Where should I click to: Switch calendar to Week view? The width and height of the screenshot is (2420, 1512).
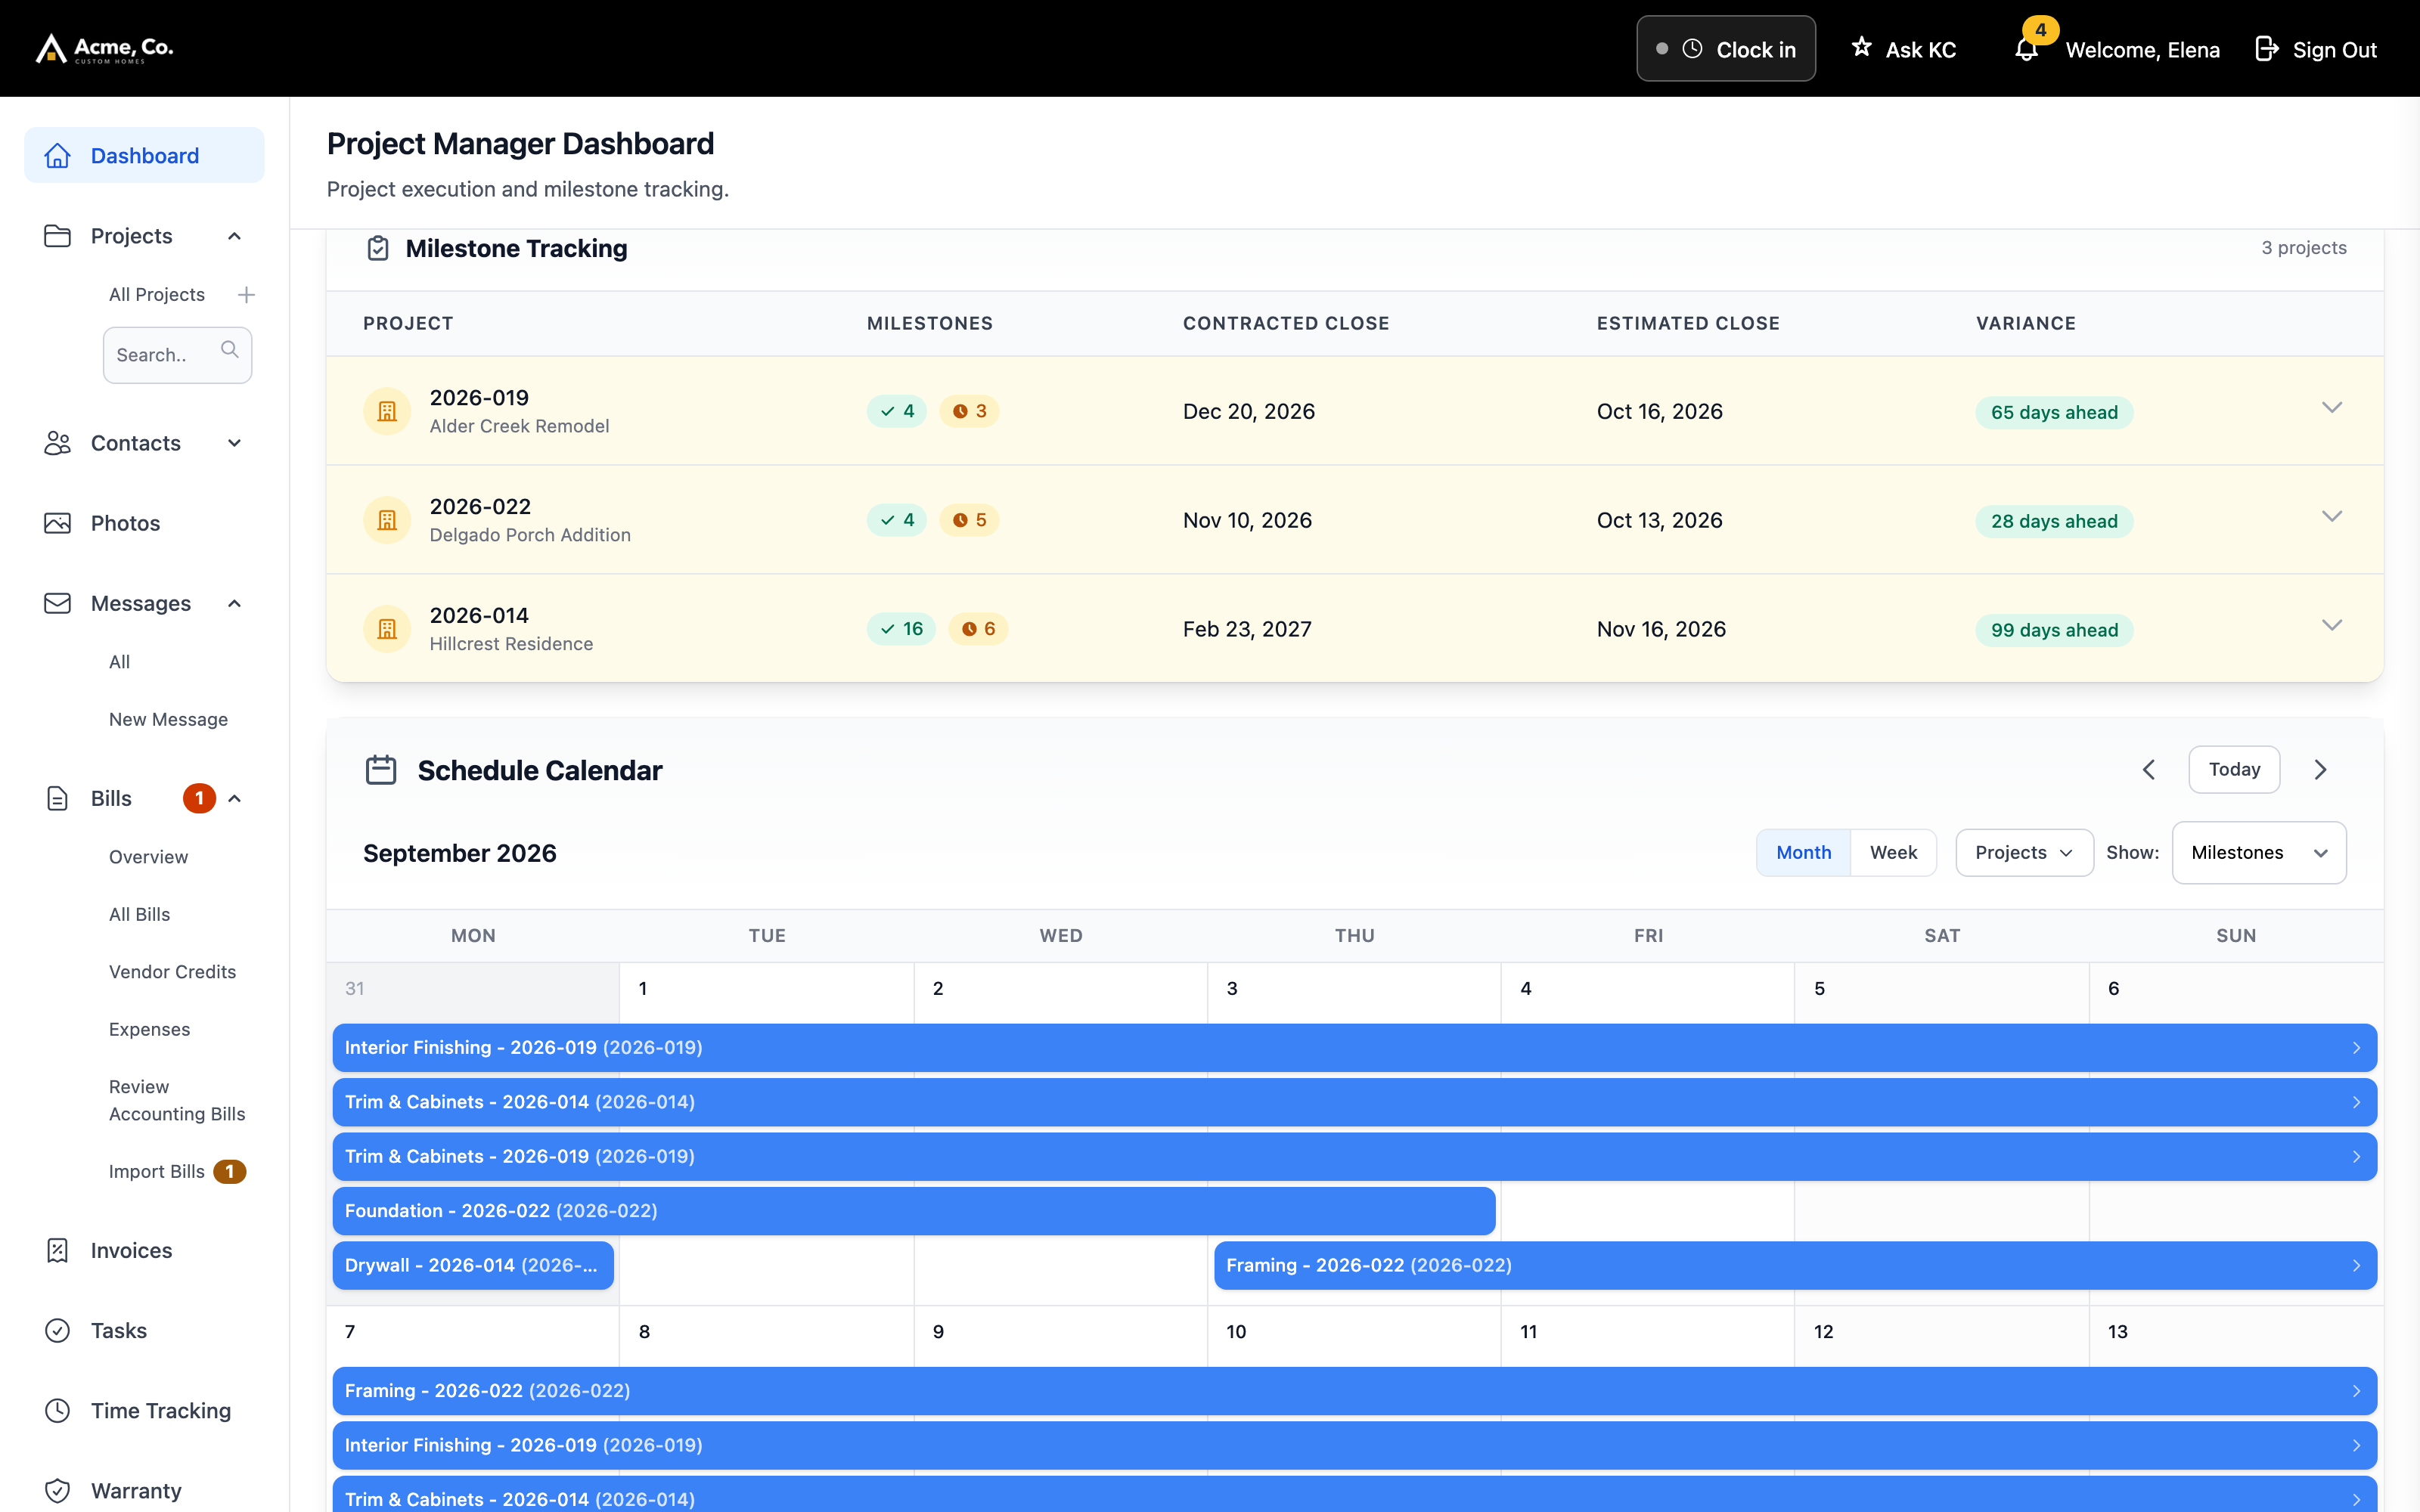pyautogui.click(x=1893, y=853)
